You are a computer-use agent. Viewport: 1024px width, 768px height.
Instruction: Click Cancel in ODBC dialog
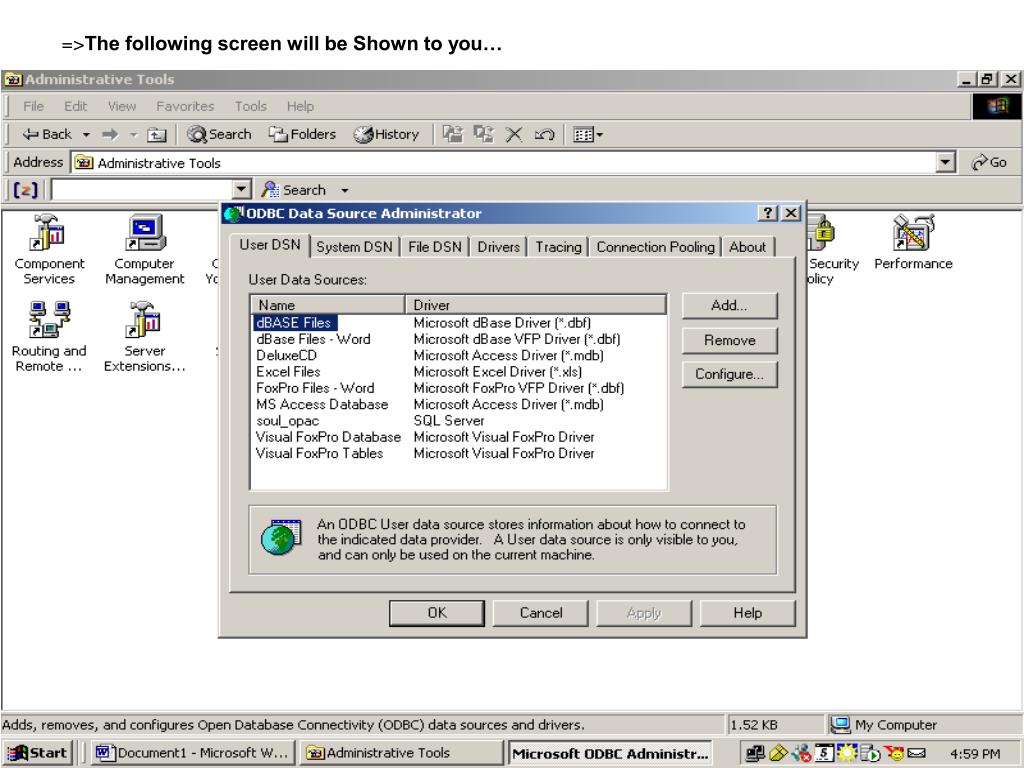coord(541,613)
